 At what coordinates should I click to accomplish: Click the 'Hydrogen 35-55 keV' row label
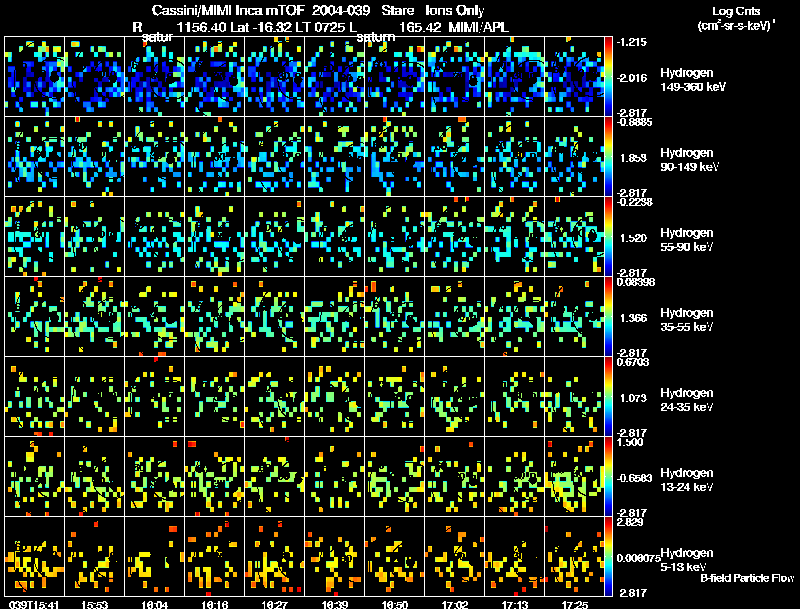pyautogui.click(x=687, y=320)
